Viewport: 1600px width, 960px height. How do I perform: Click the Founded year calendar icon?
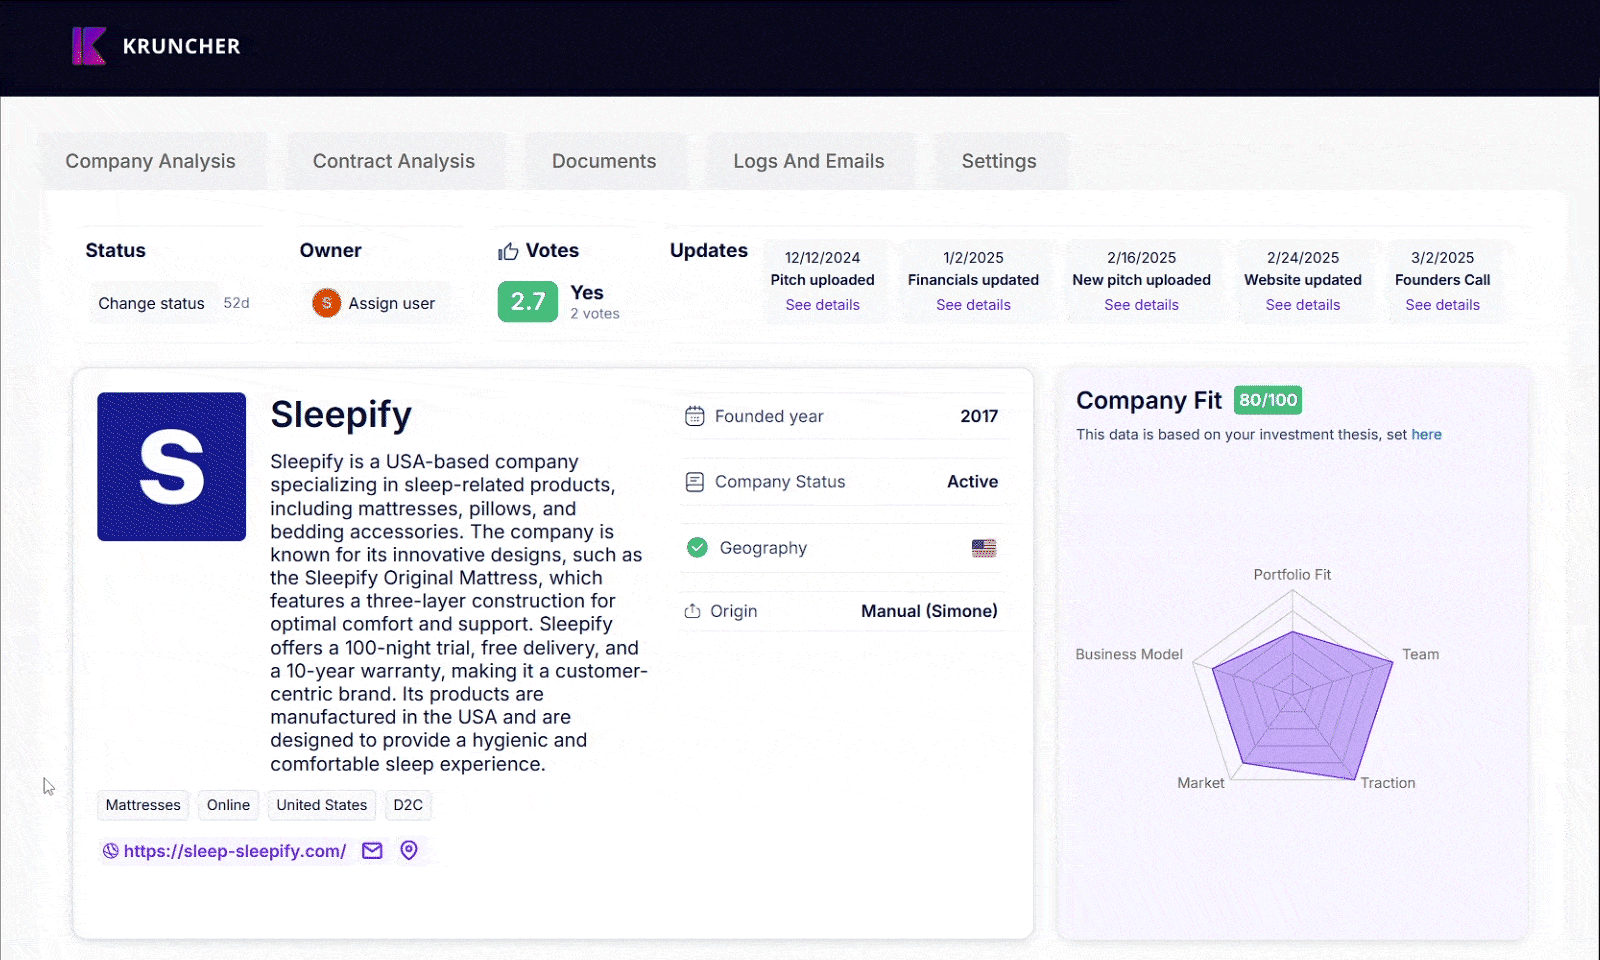click(x=694, y=416)
